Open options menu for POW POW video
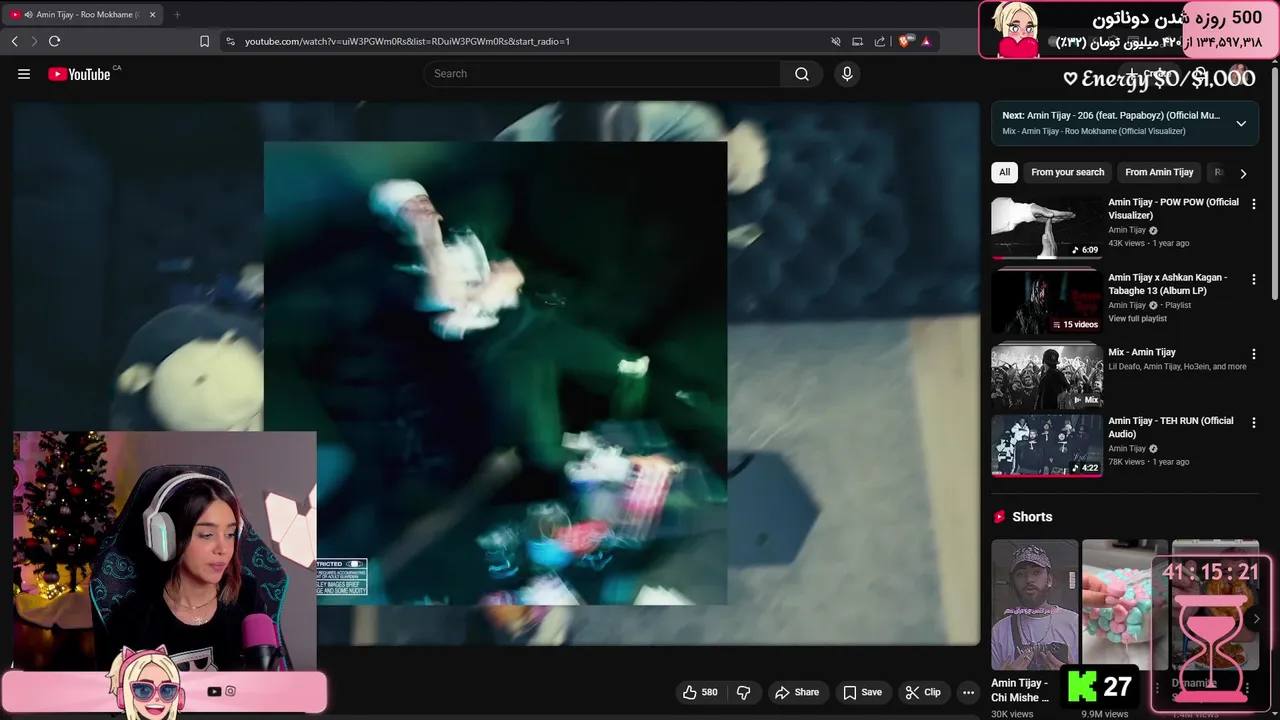The width and height of the screenshot is (1280, 720). 1254,204
